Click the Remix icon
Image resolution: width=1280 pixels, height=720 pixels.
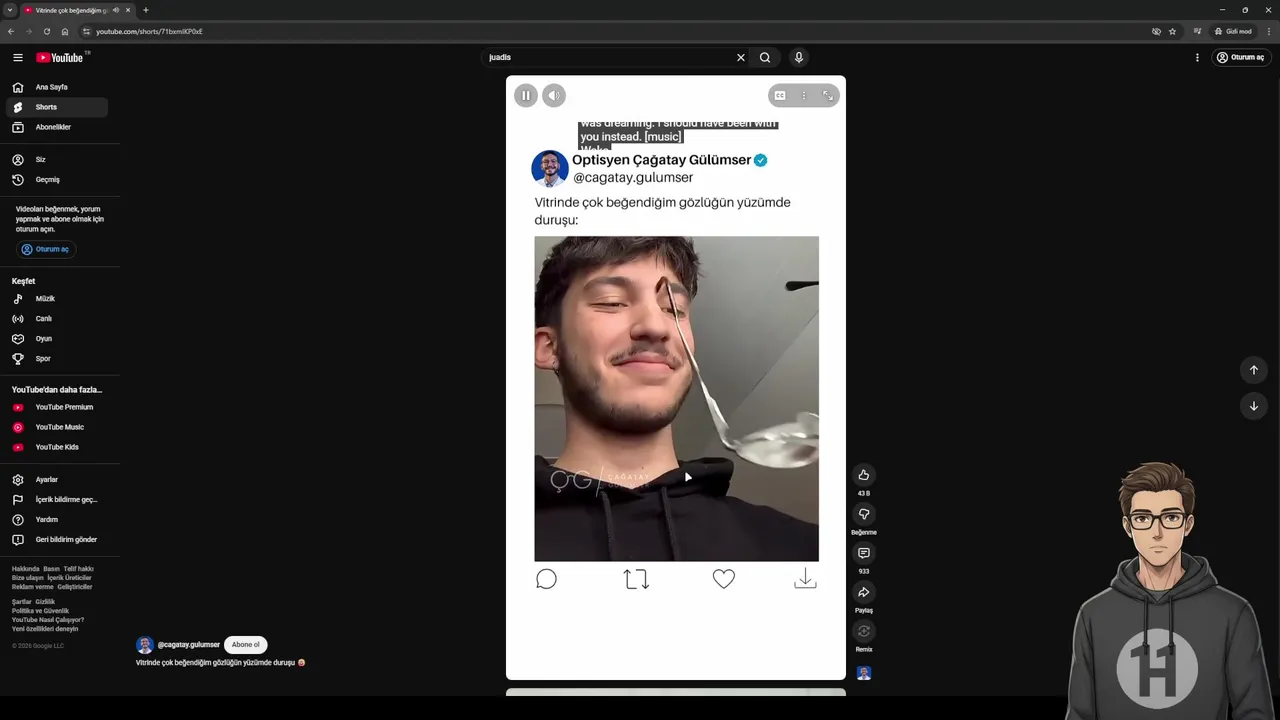864,631
